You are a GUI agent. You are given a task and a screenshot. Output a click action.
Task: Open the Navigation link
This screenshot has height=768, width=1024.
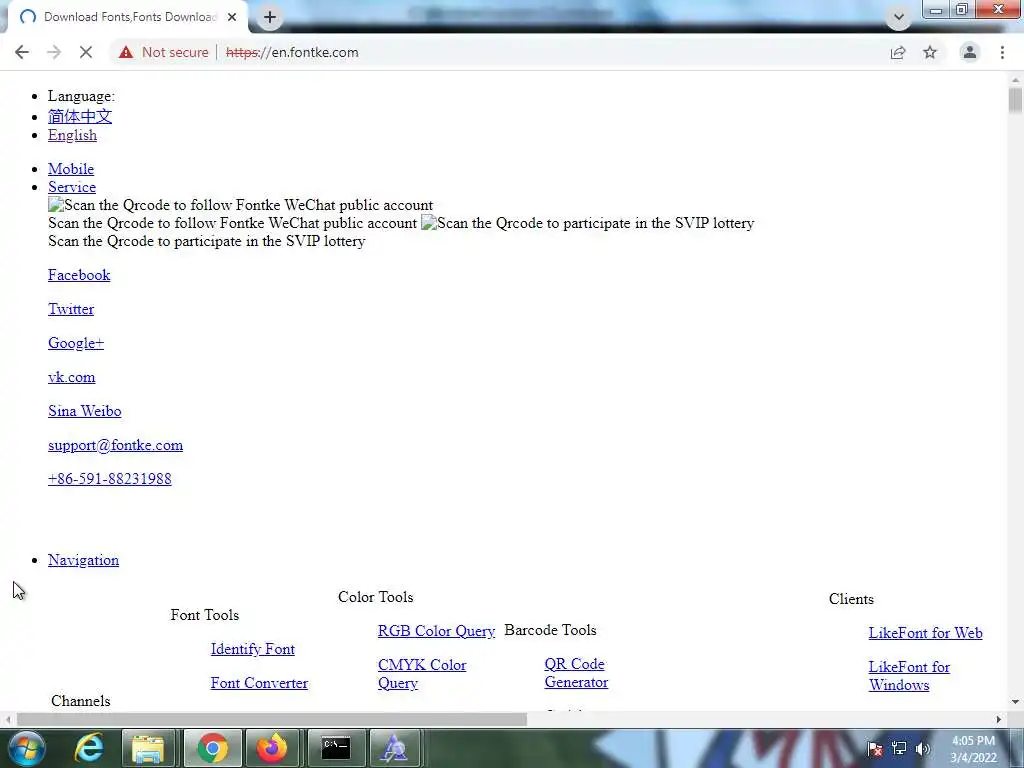click(84, 560)
